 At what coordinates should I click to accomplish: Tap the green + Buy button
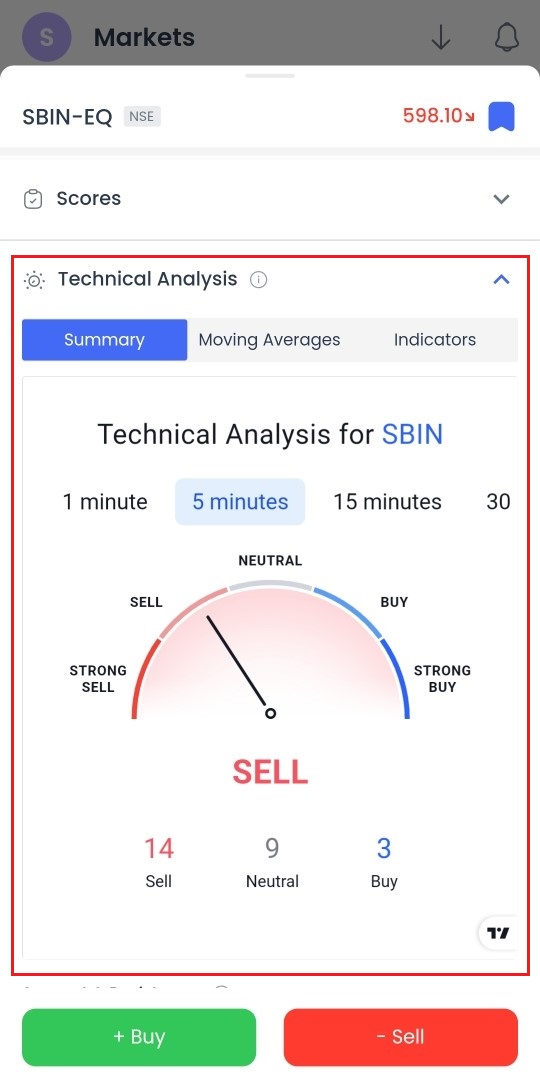click(139, 1037)
